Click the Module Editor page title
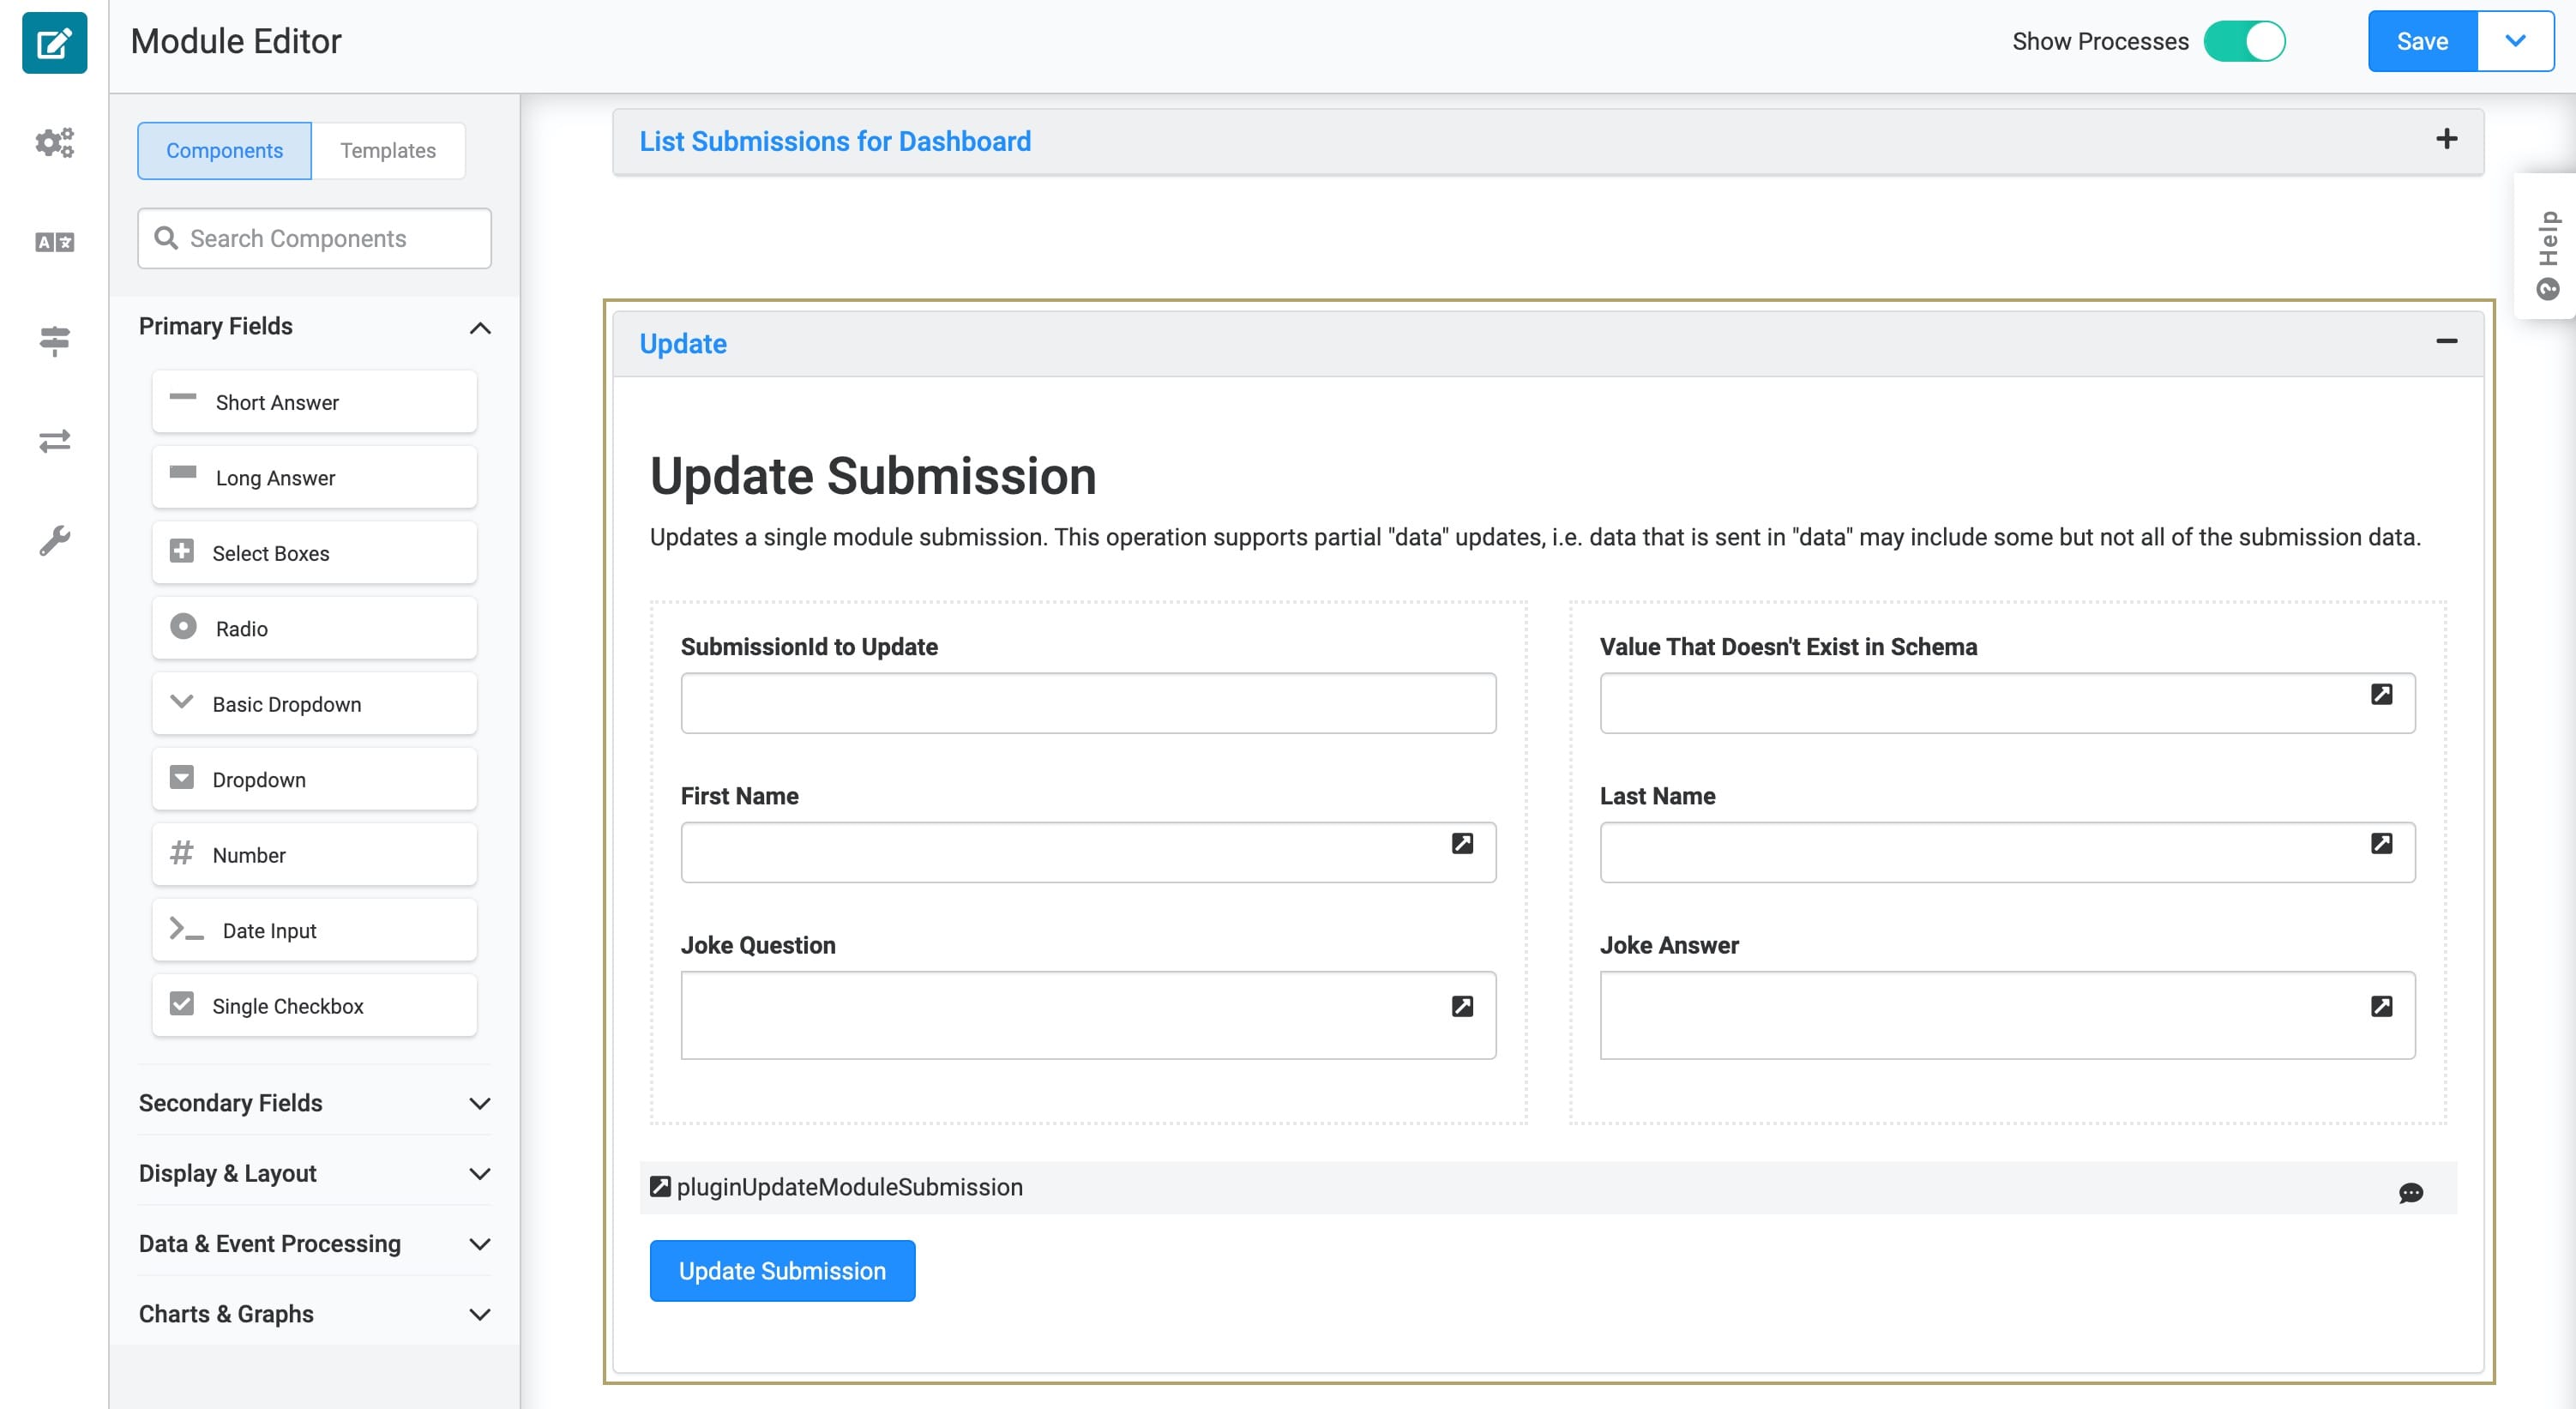 pyautogui.click(x=236, y=41)
